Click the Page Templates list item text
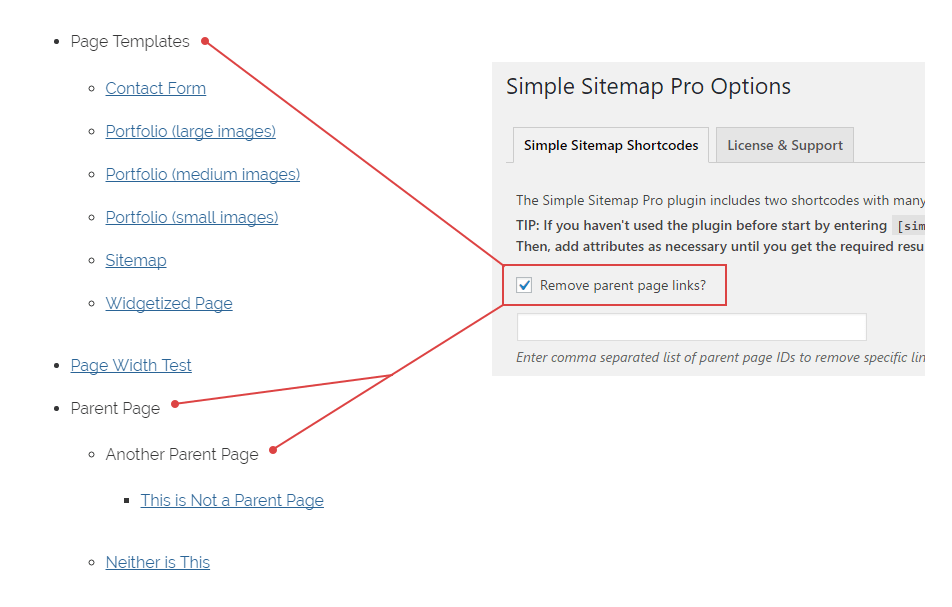952x607 pixels. pyautogui.click(x=130, y=41)
